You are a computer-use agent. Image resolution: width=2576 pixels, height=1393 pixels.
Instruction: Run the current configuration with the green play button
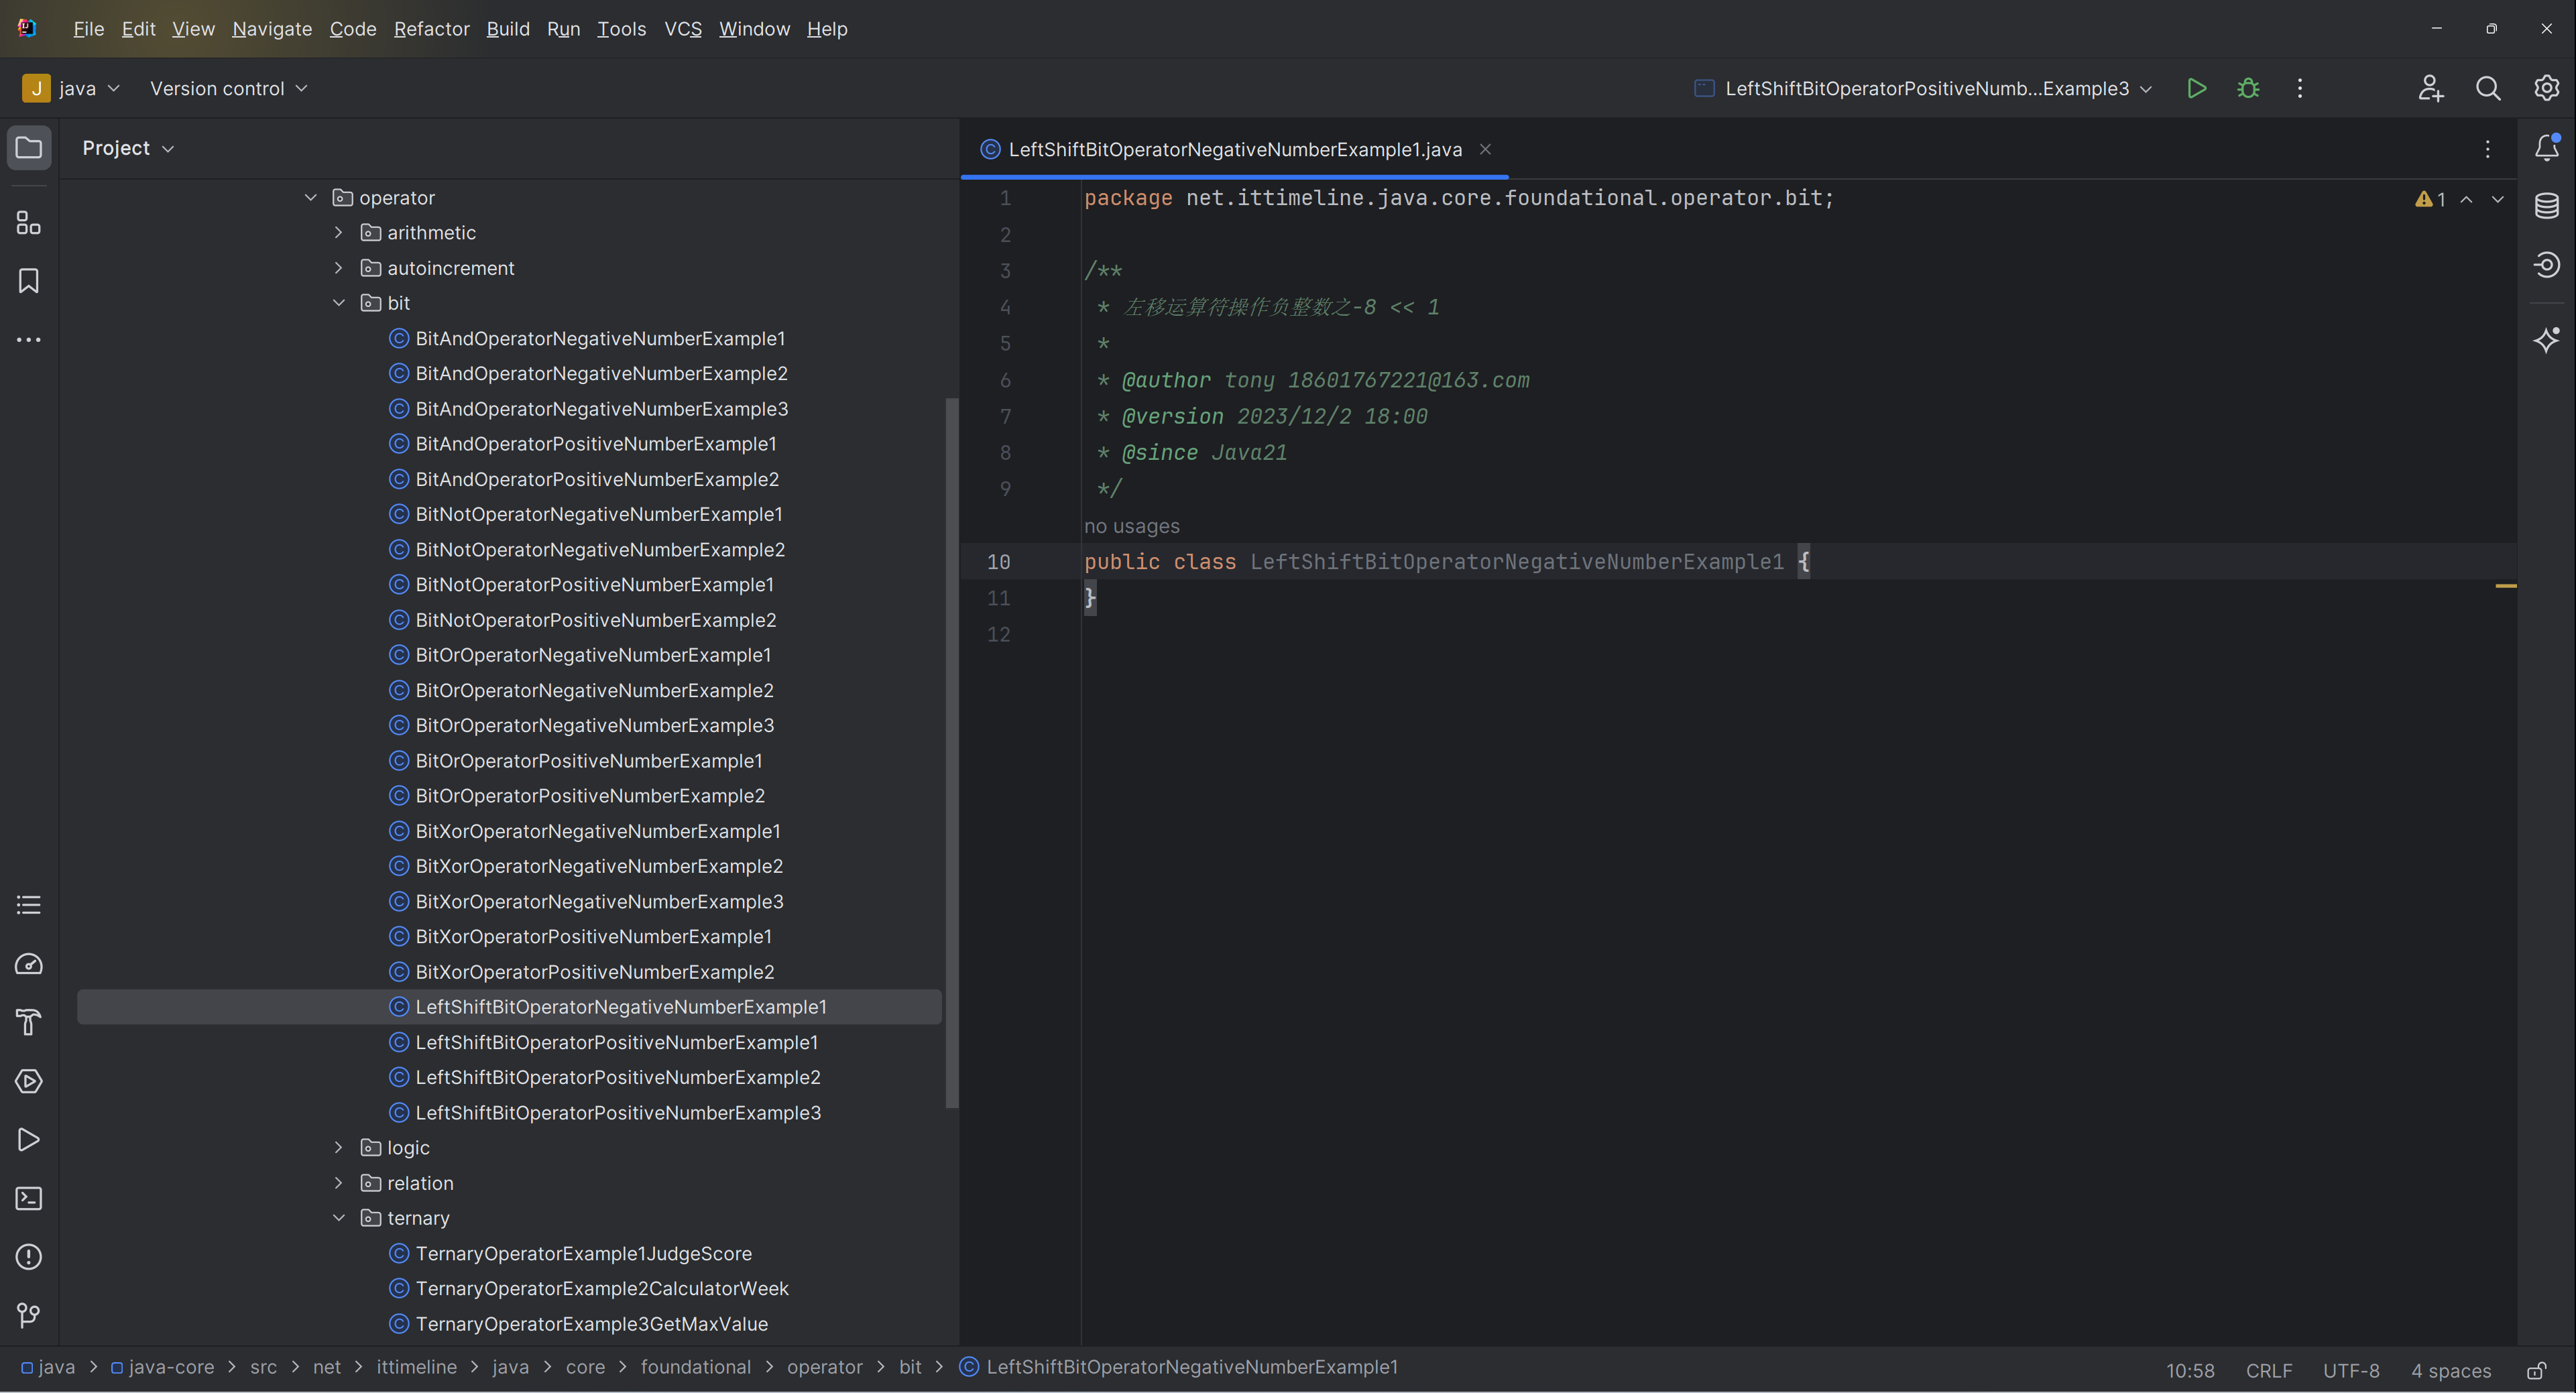[2197, 88]
